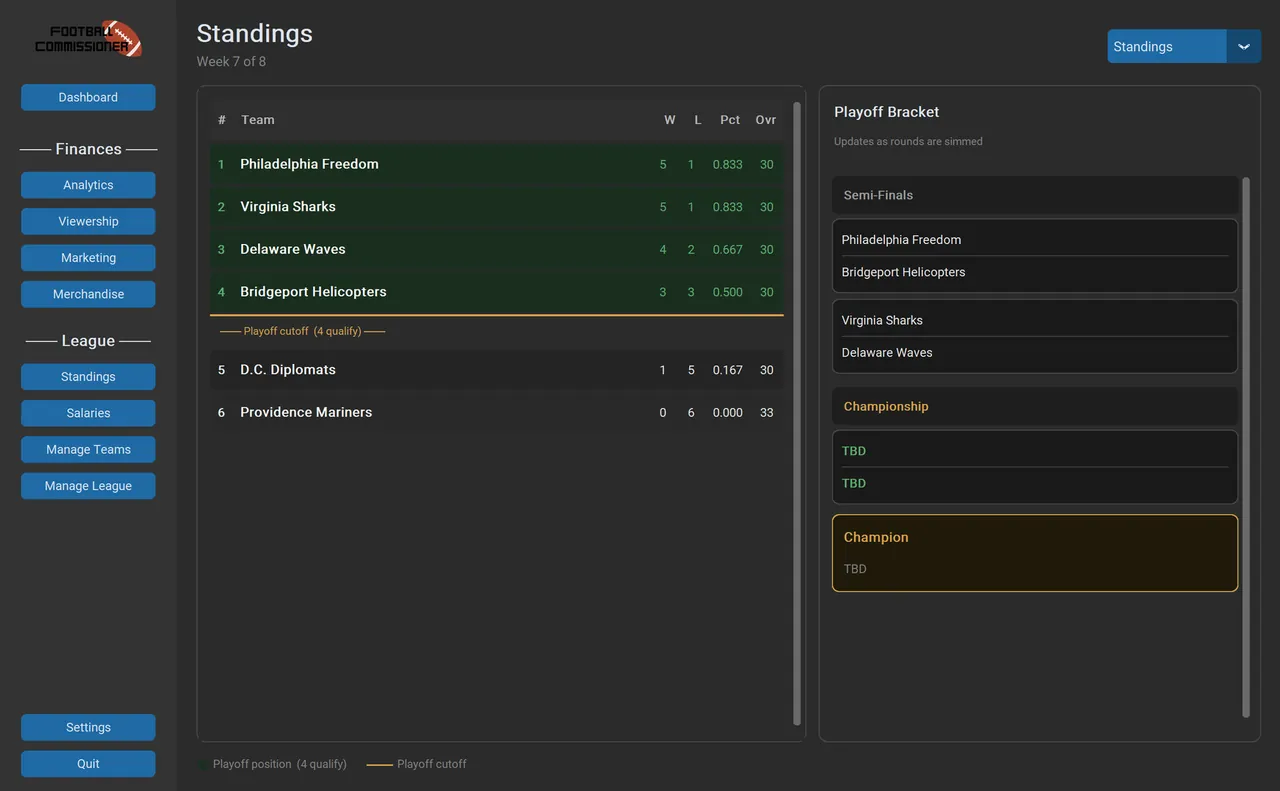The height and width of the screenshot is (791, 1280).
Task: Select Standings in the sidebar
Action: pos(88,377)
